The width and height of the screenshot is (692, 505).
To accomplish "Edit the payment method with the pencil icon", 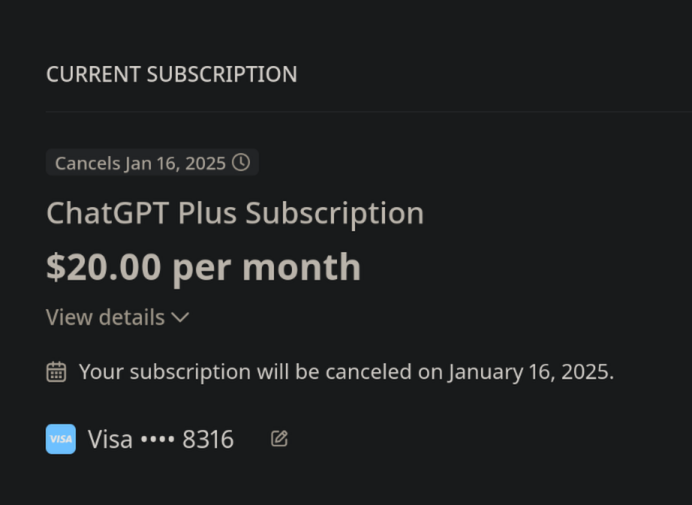I will pyautogui.click(x=279, y=438).
